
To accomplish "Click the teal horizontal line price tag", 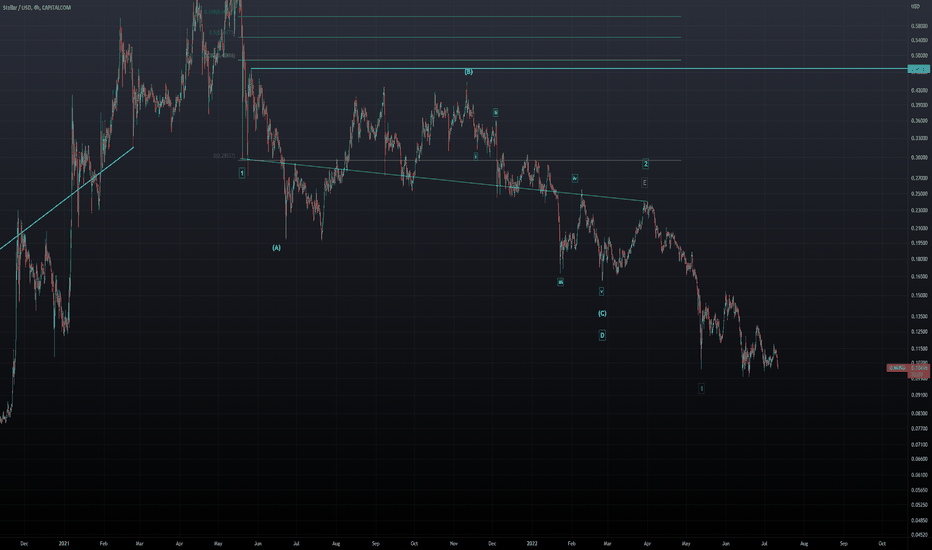I will tap(920, 69).
